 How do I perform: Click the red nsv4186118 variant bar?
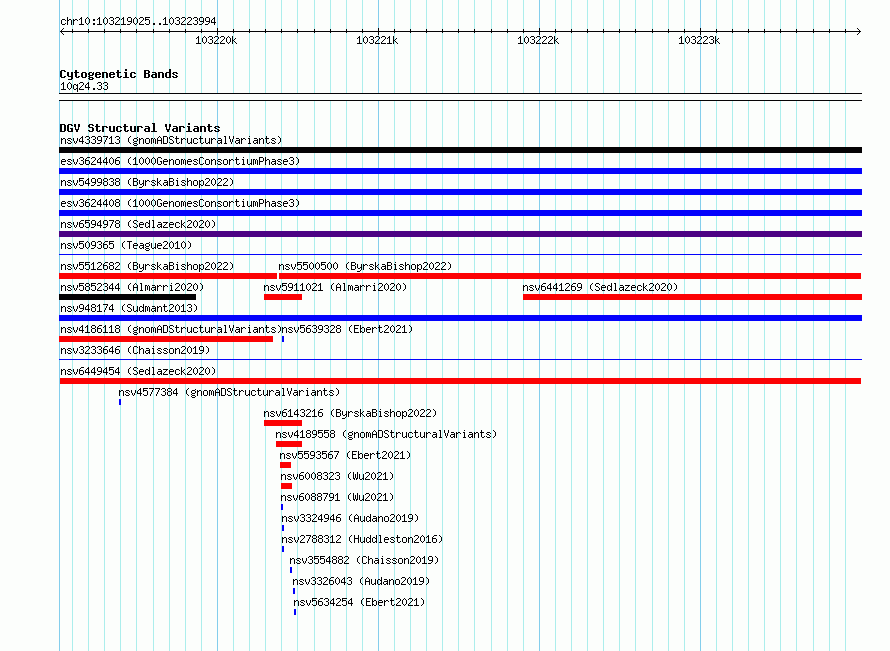(x=166, y=339)
